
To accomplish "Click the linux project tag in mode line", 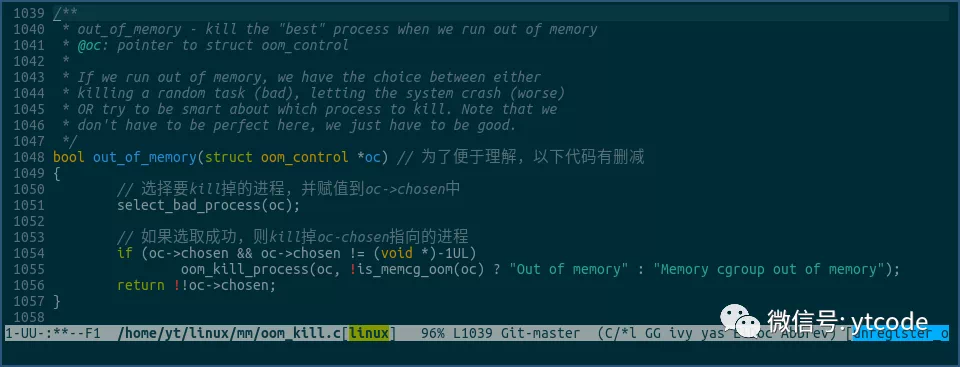I will (x=369, y=333).
